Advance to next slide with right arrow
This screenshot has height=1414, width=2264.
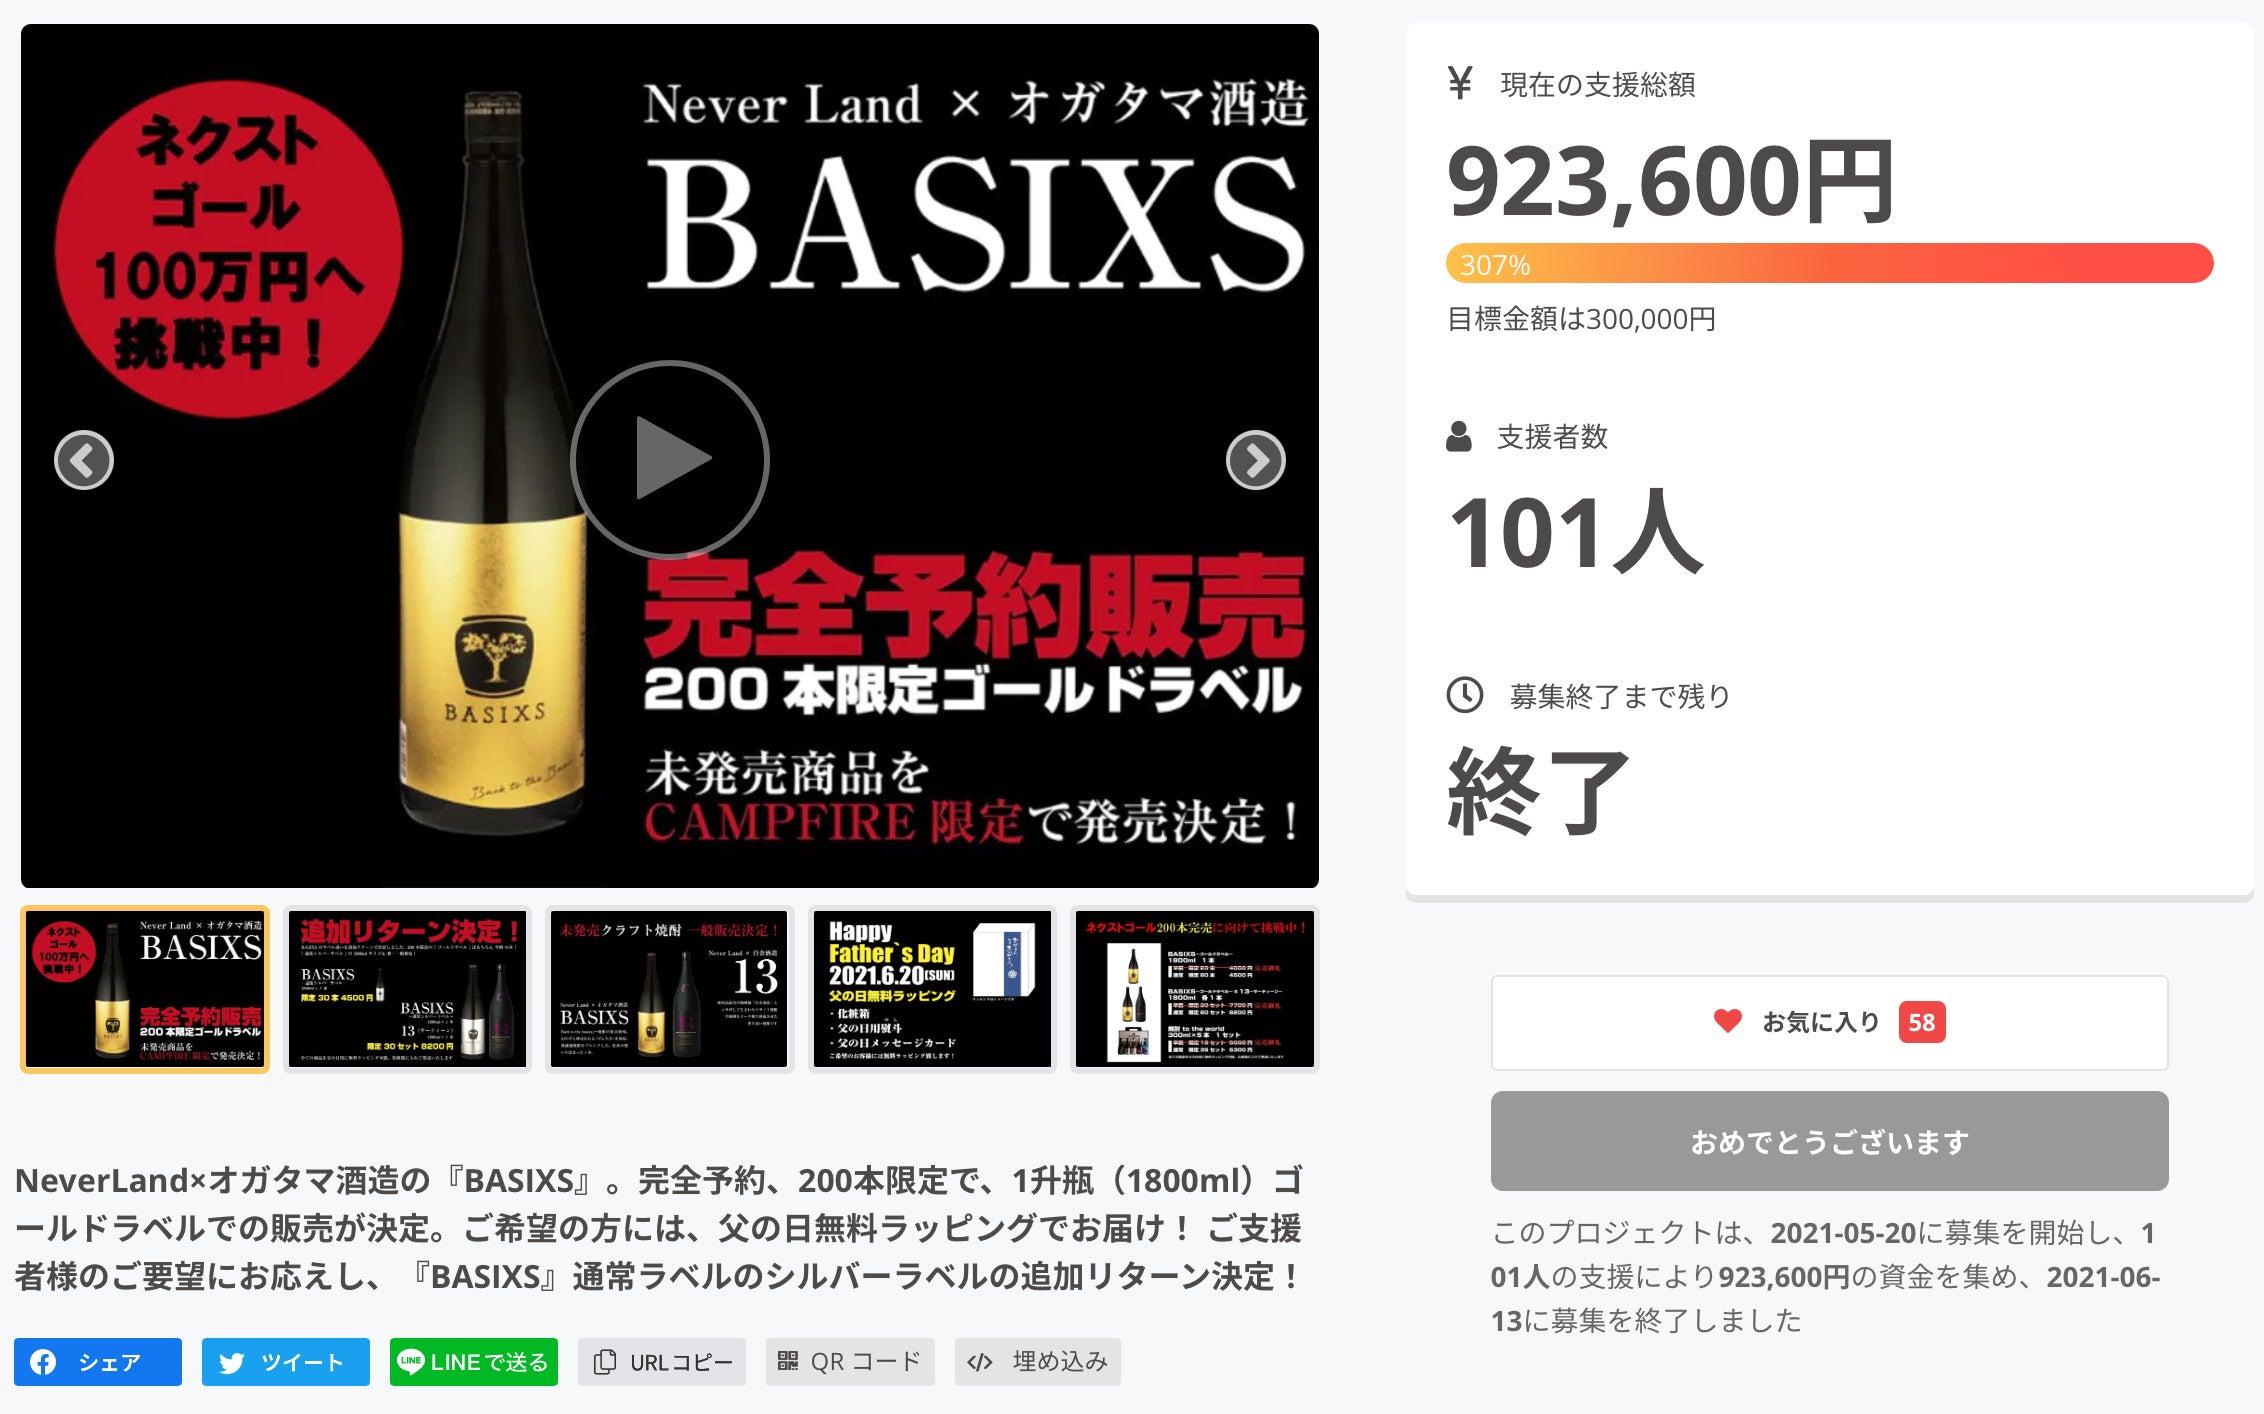1255,460
